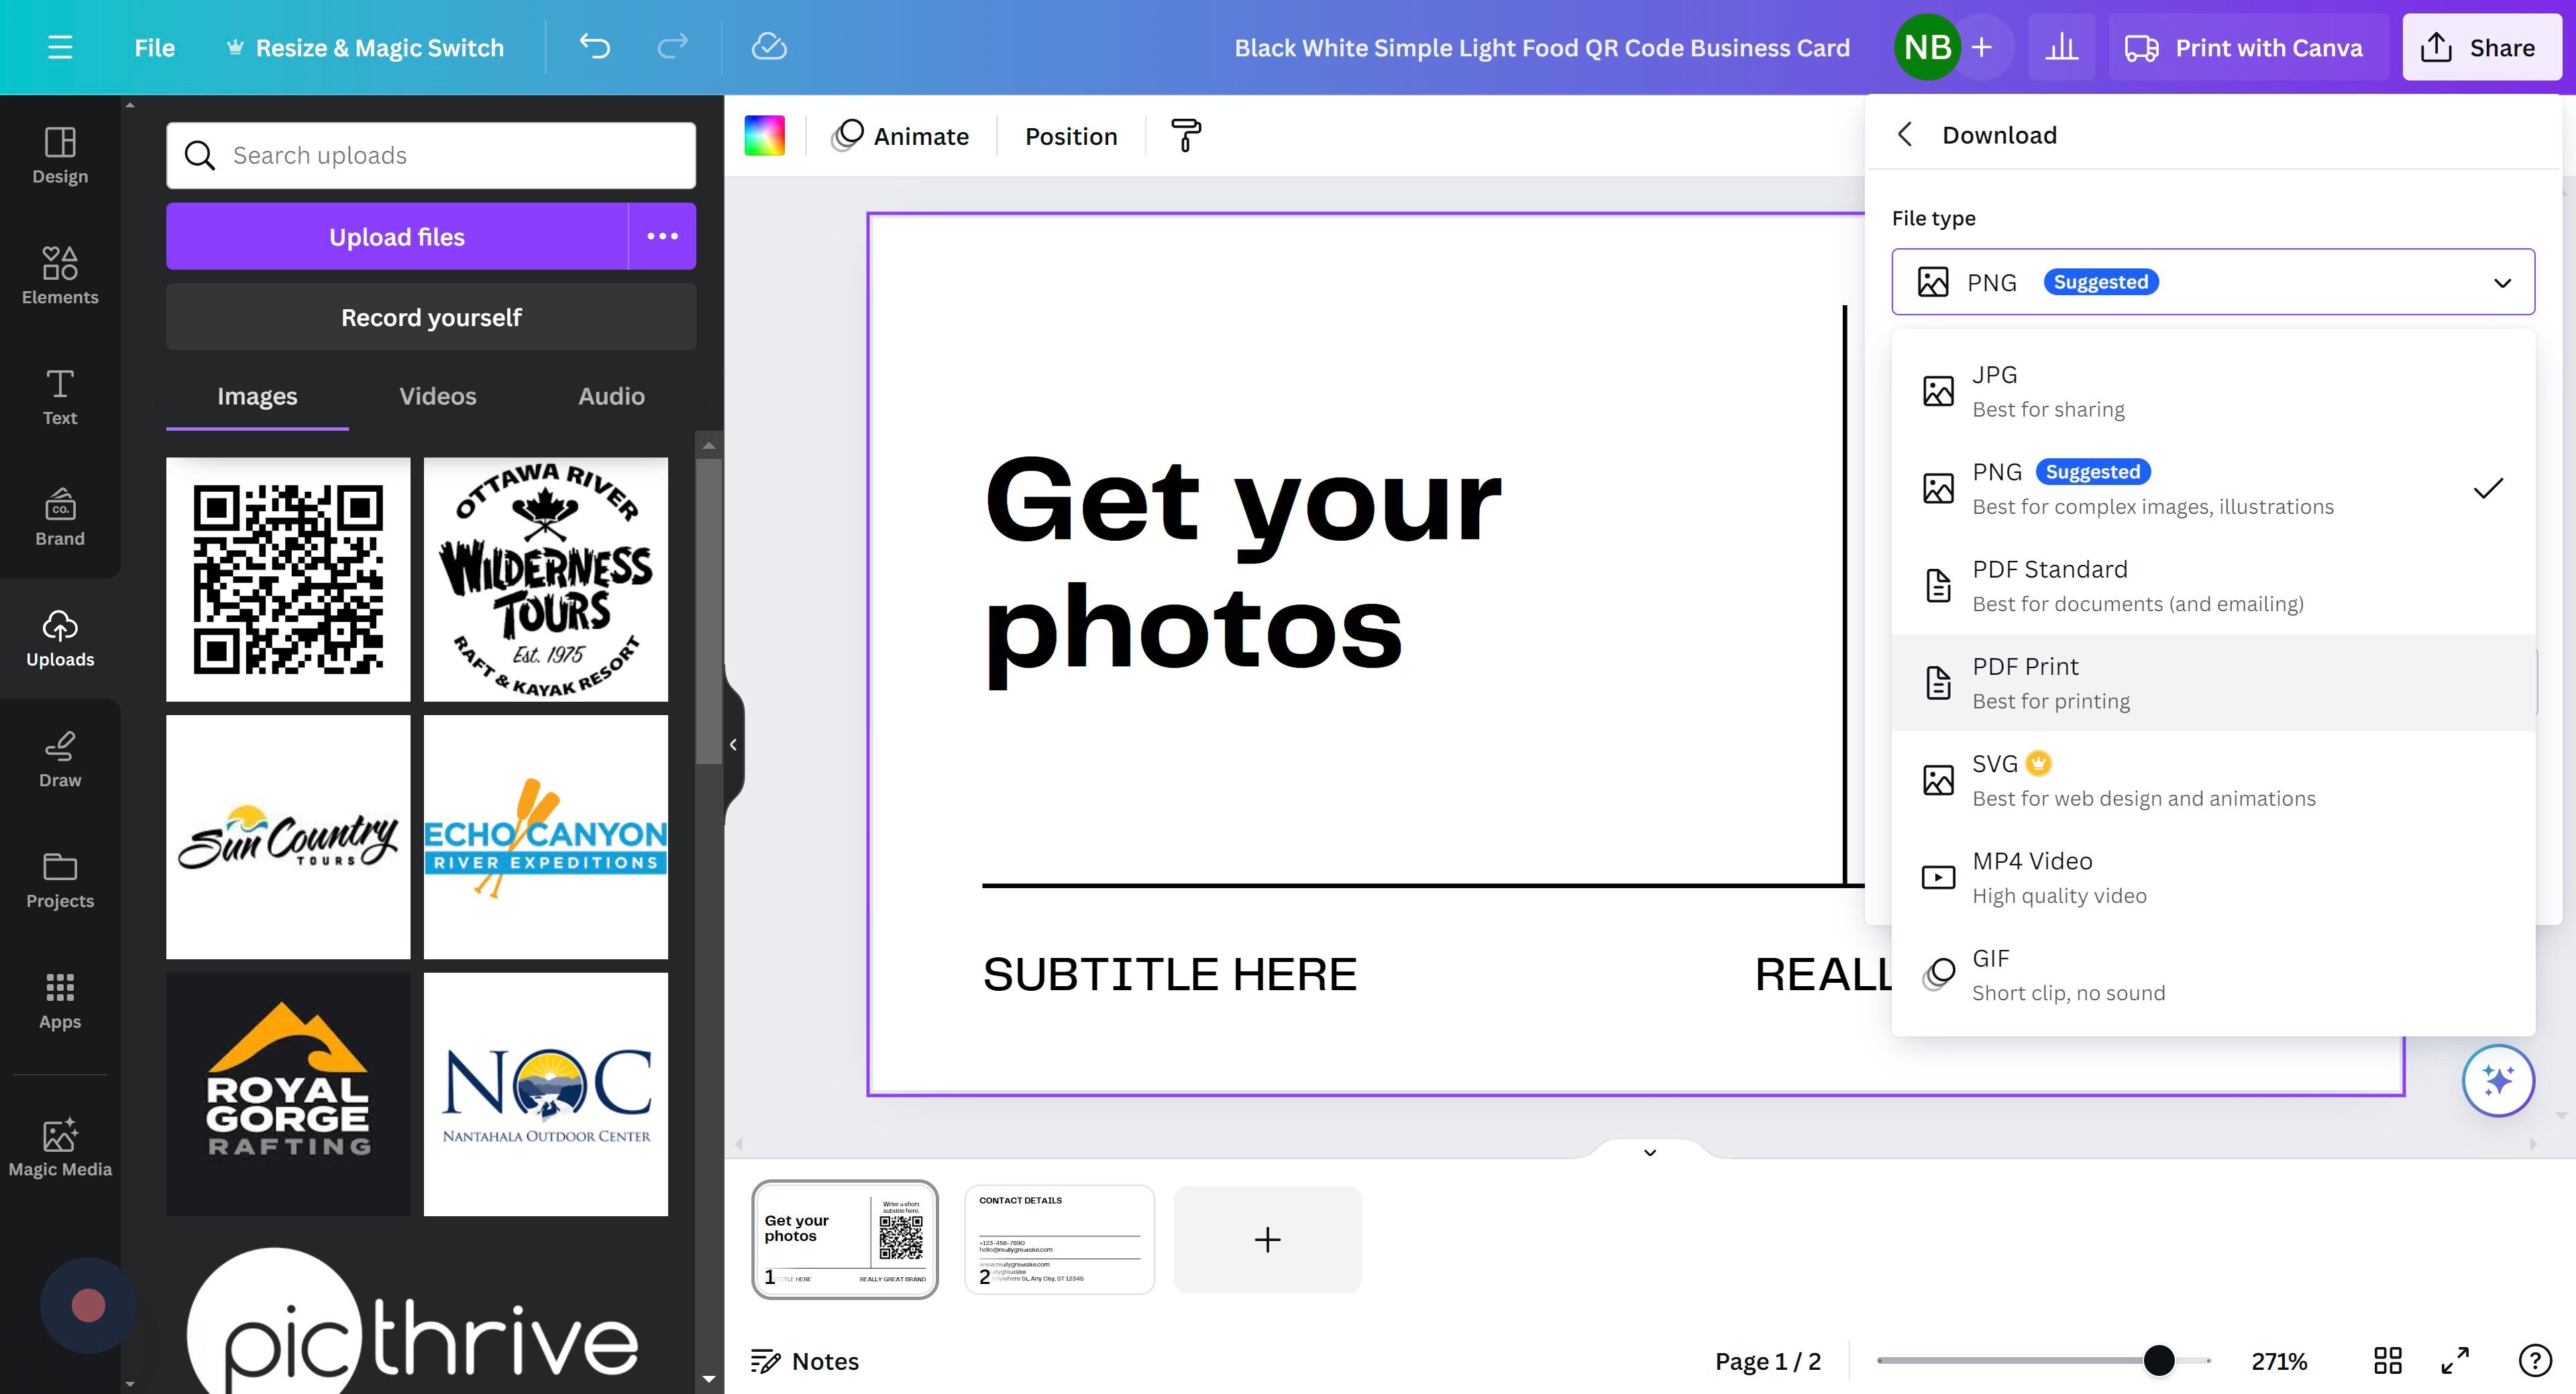Click the copy style paint roller icon
The height and width of the screenshot is (1394, 2576).
[1186, 135]
